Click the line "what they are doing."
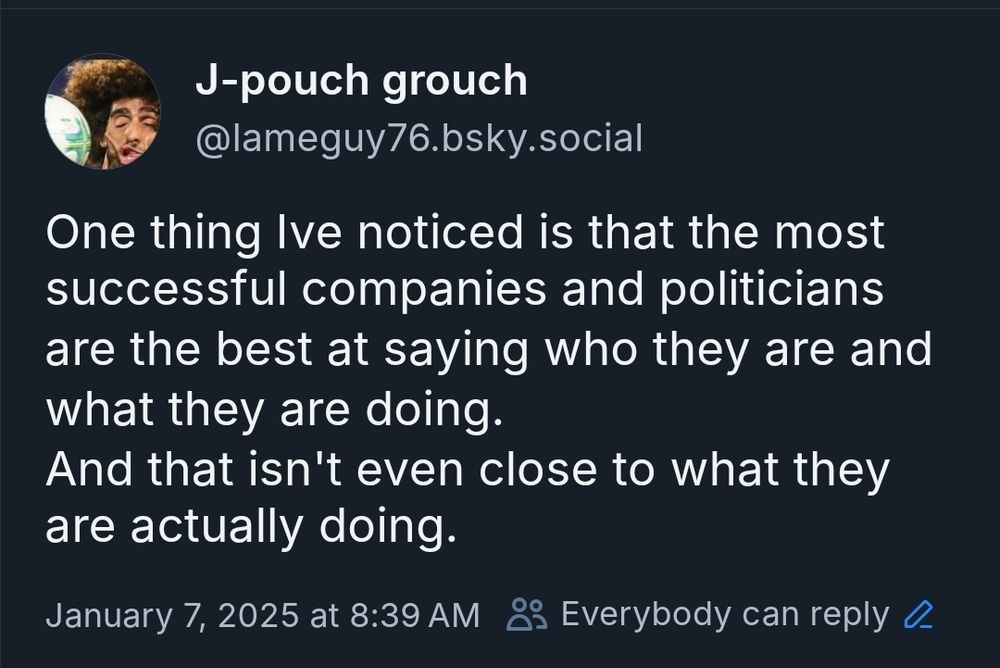The height and width of the screenshot is (668, 1000). tap(272, 408)
